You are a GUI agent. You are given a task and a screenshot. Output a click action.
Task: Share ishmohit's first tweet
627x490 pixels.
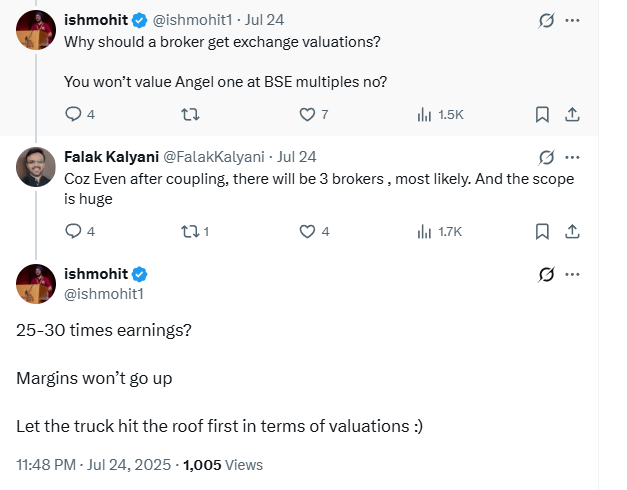click(x=572, y=115)
